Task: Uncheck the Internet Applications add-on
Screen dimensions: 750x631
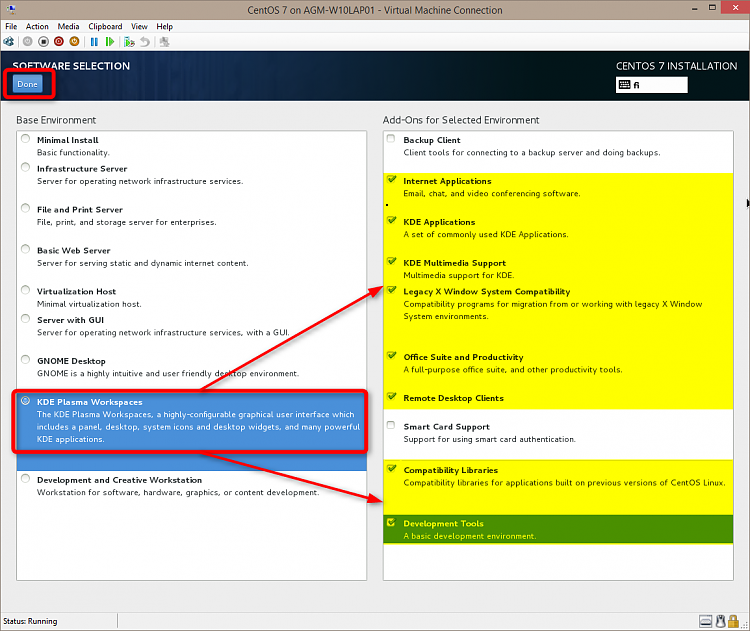Action: [392, 179]
